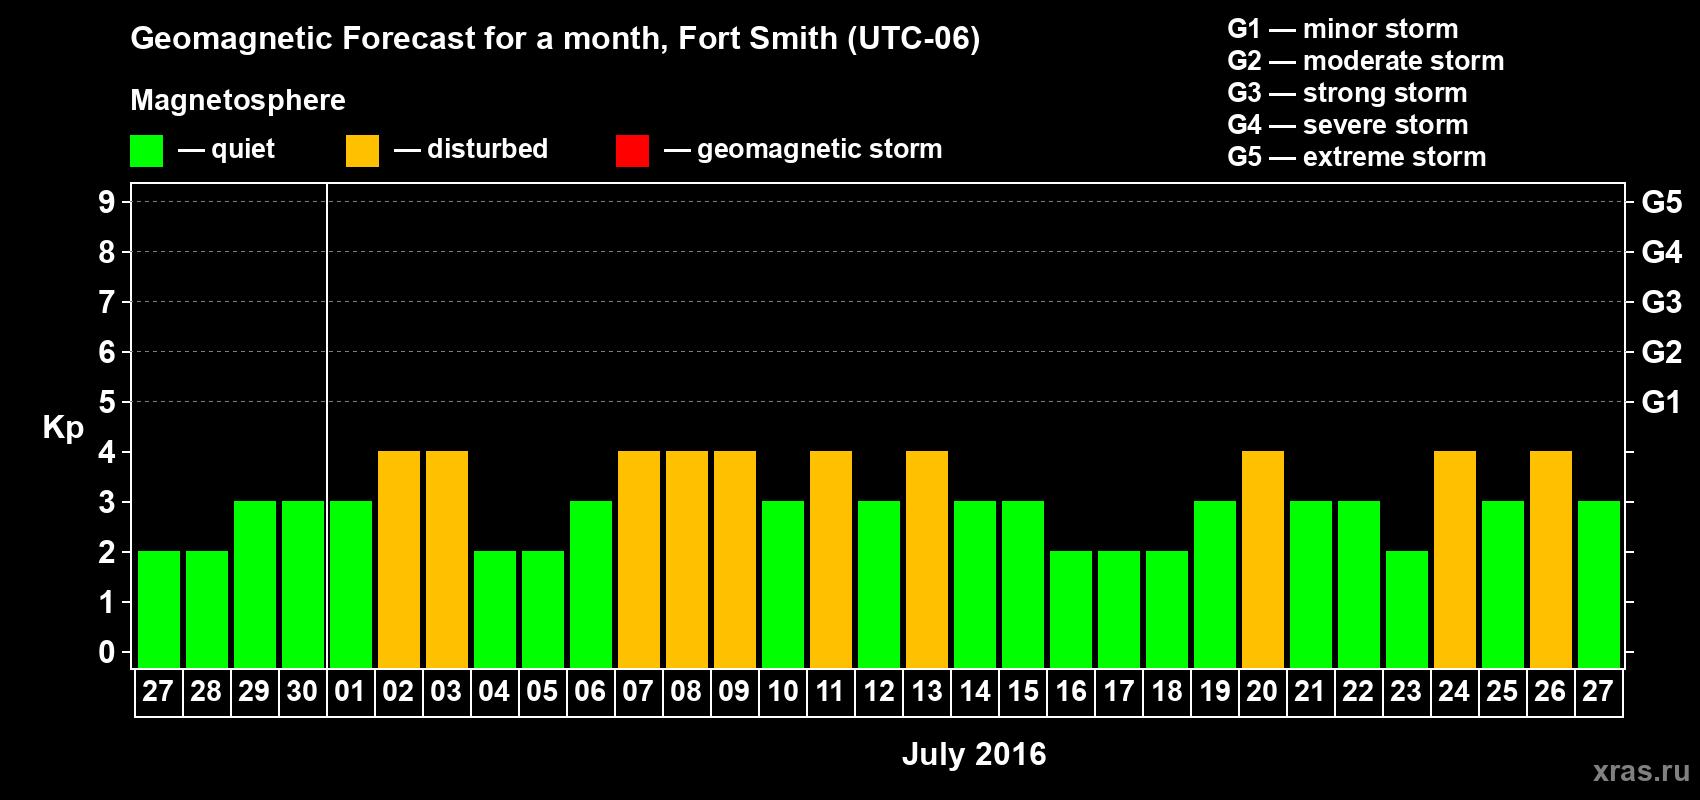Click the G5 label on right axis

coord(1661,202)
